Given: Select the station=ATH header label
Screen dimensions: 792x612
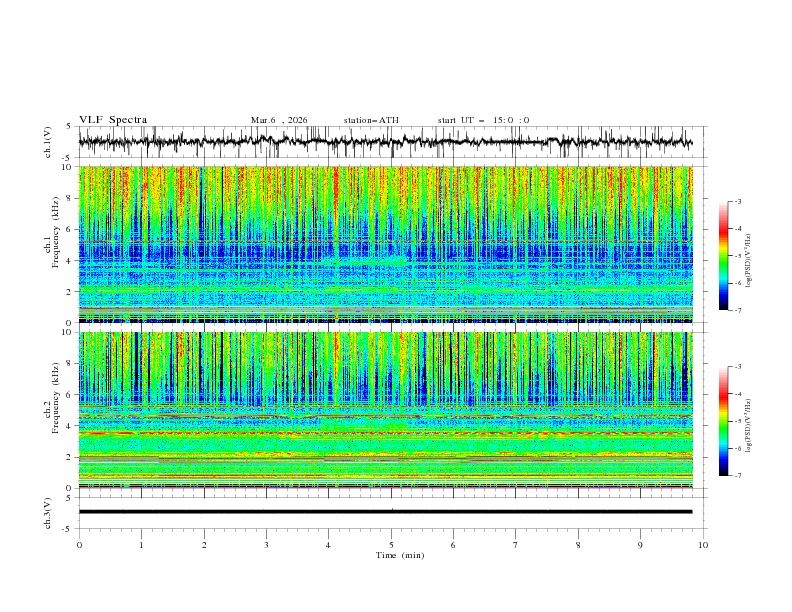Looking at the screenshot, I should 371,120.
